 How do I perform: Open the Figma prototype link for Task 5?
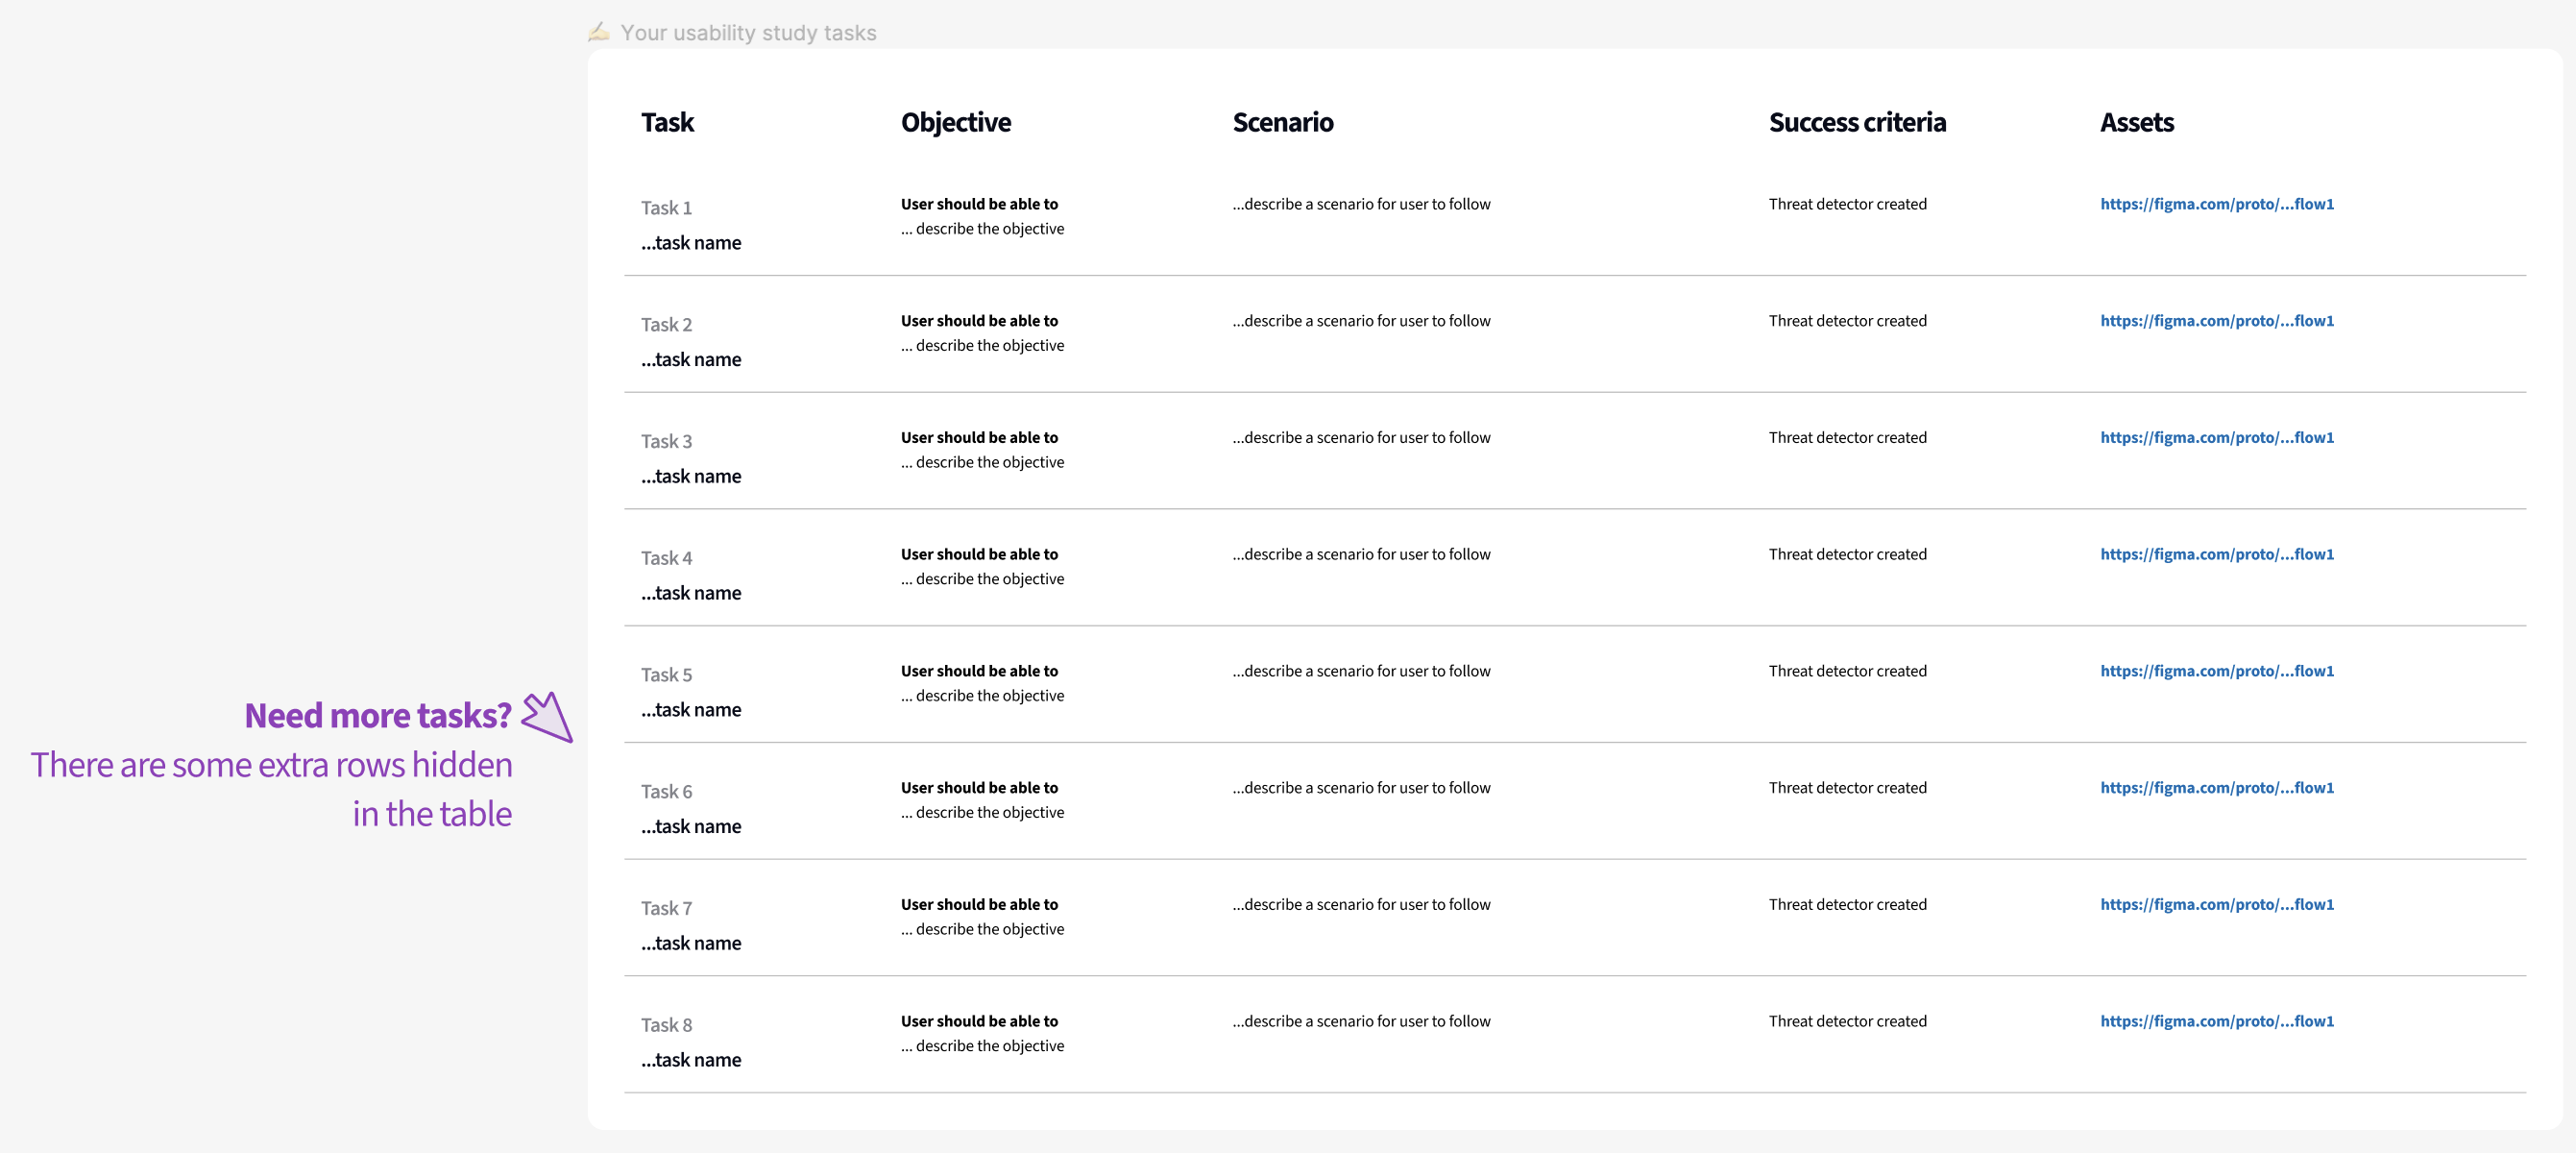[x=2216, y=672]
